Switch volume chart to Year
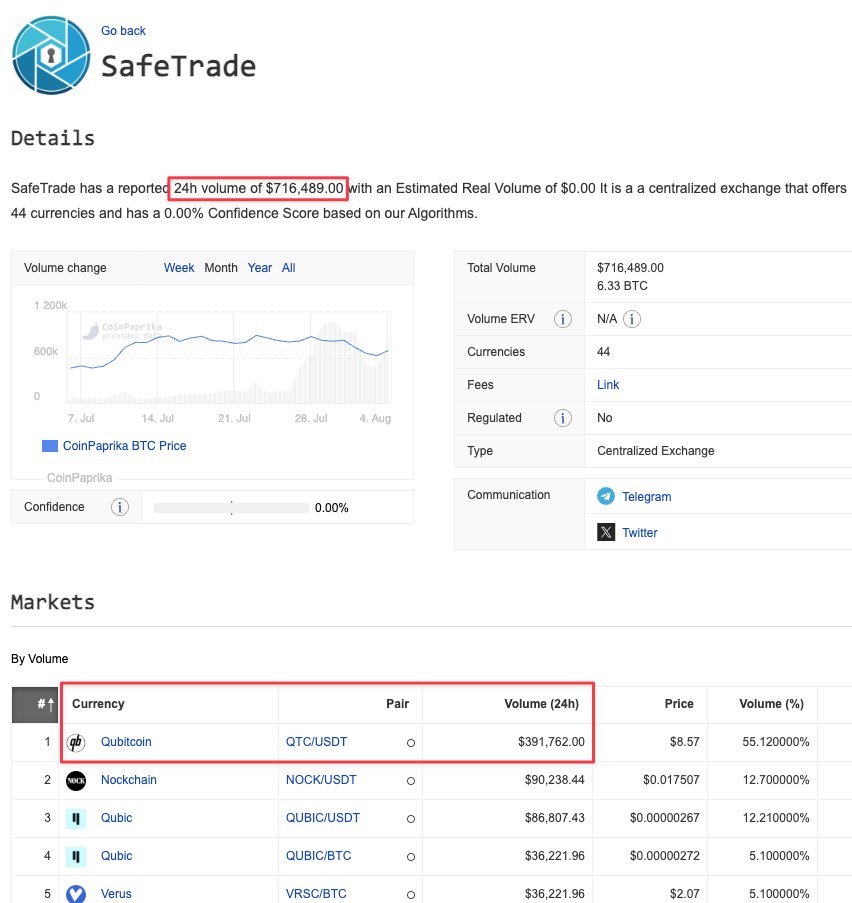 point(259,268)
